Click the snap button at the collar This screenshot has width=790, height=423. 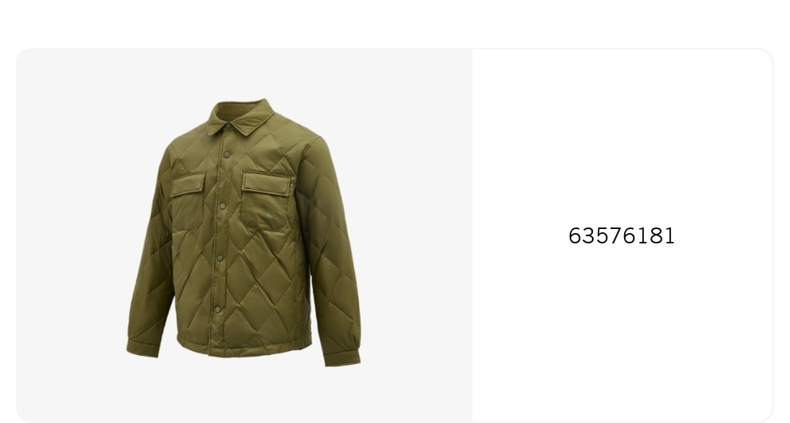coord(228,126)
